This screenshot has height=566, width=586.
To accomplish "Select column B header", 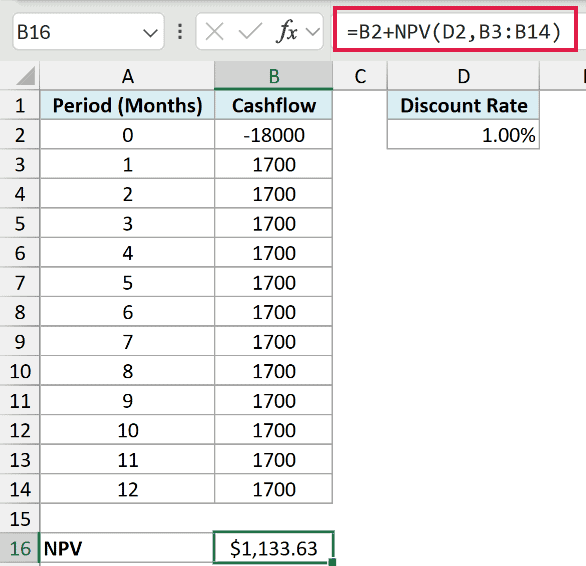I will 274,76.
